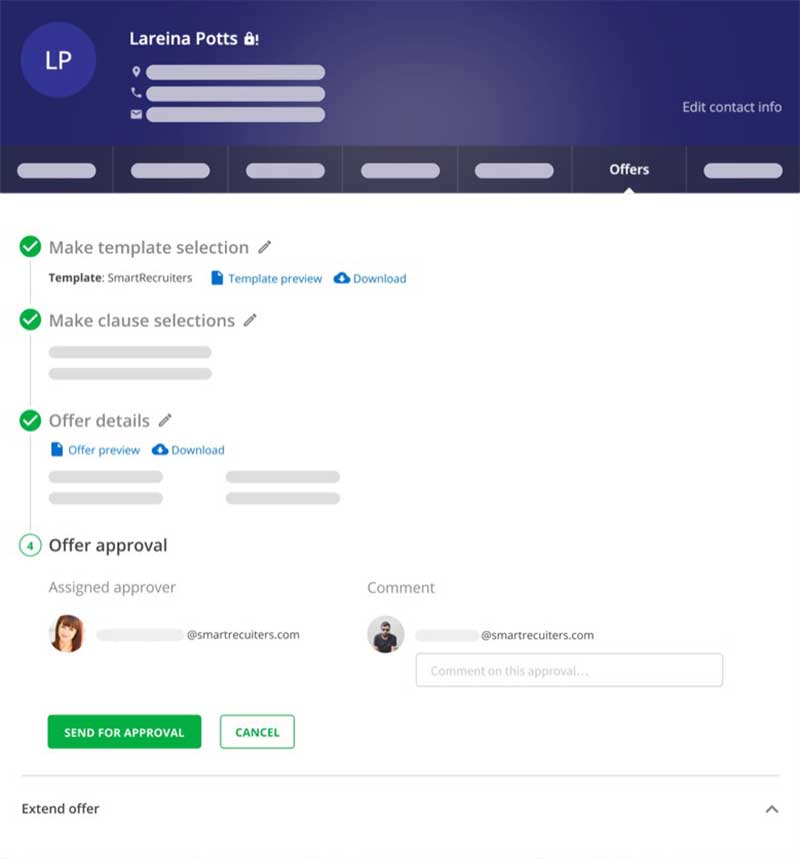Open the first tab in the navigation bar
Viewport: 800px width, 859px height.
coord(56,169)
